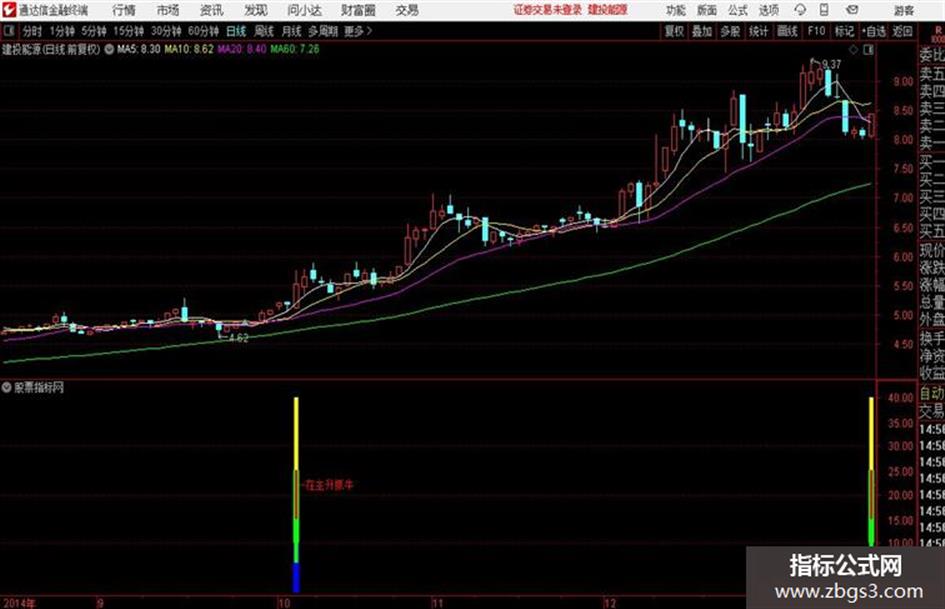
Task: Open the 市场 menu
Action: [x=168, y=10]
